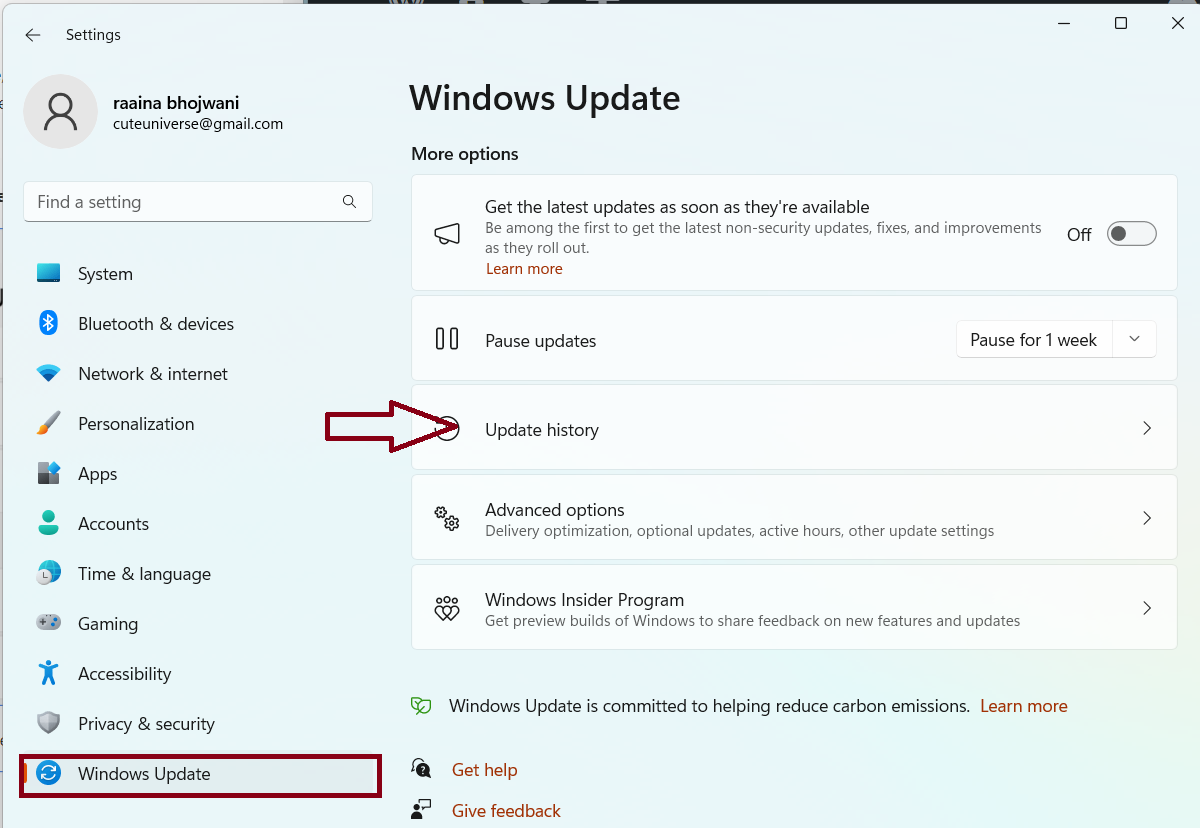
Task: Expand Advanced options using right chevron
Action: pyautogui.click(x=1146, y=518)
